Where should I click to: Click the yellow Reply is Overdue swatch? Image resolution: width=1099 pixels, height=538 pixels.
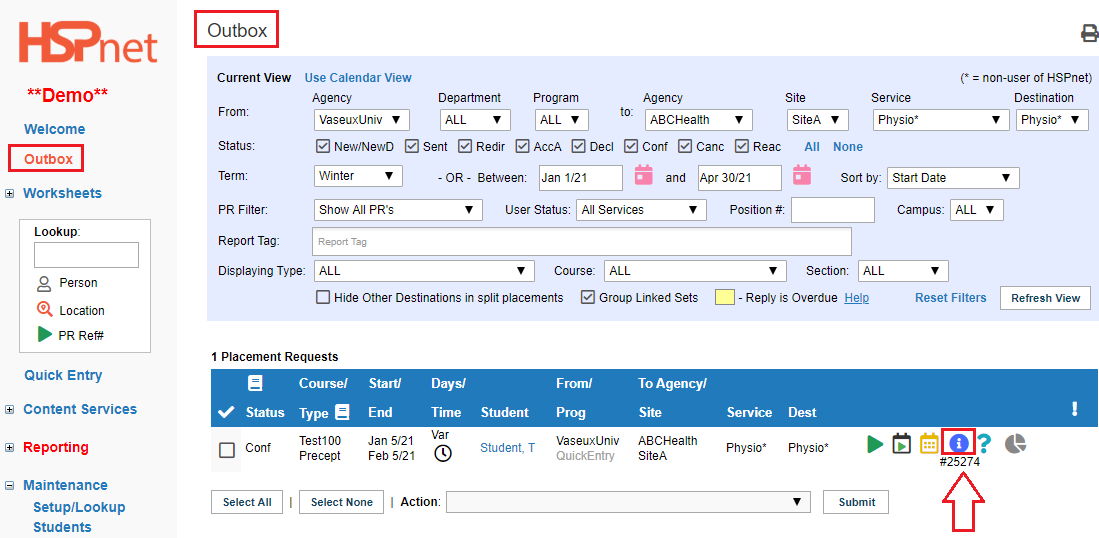(725, 298)
